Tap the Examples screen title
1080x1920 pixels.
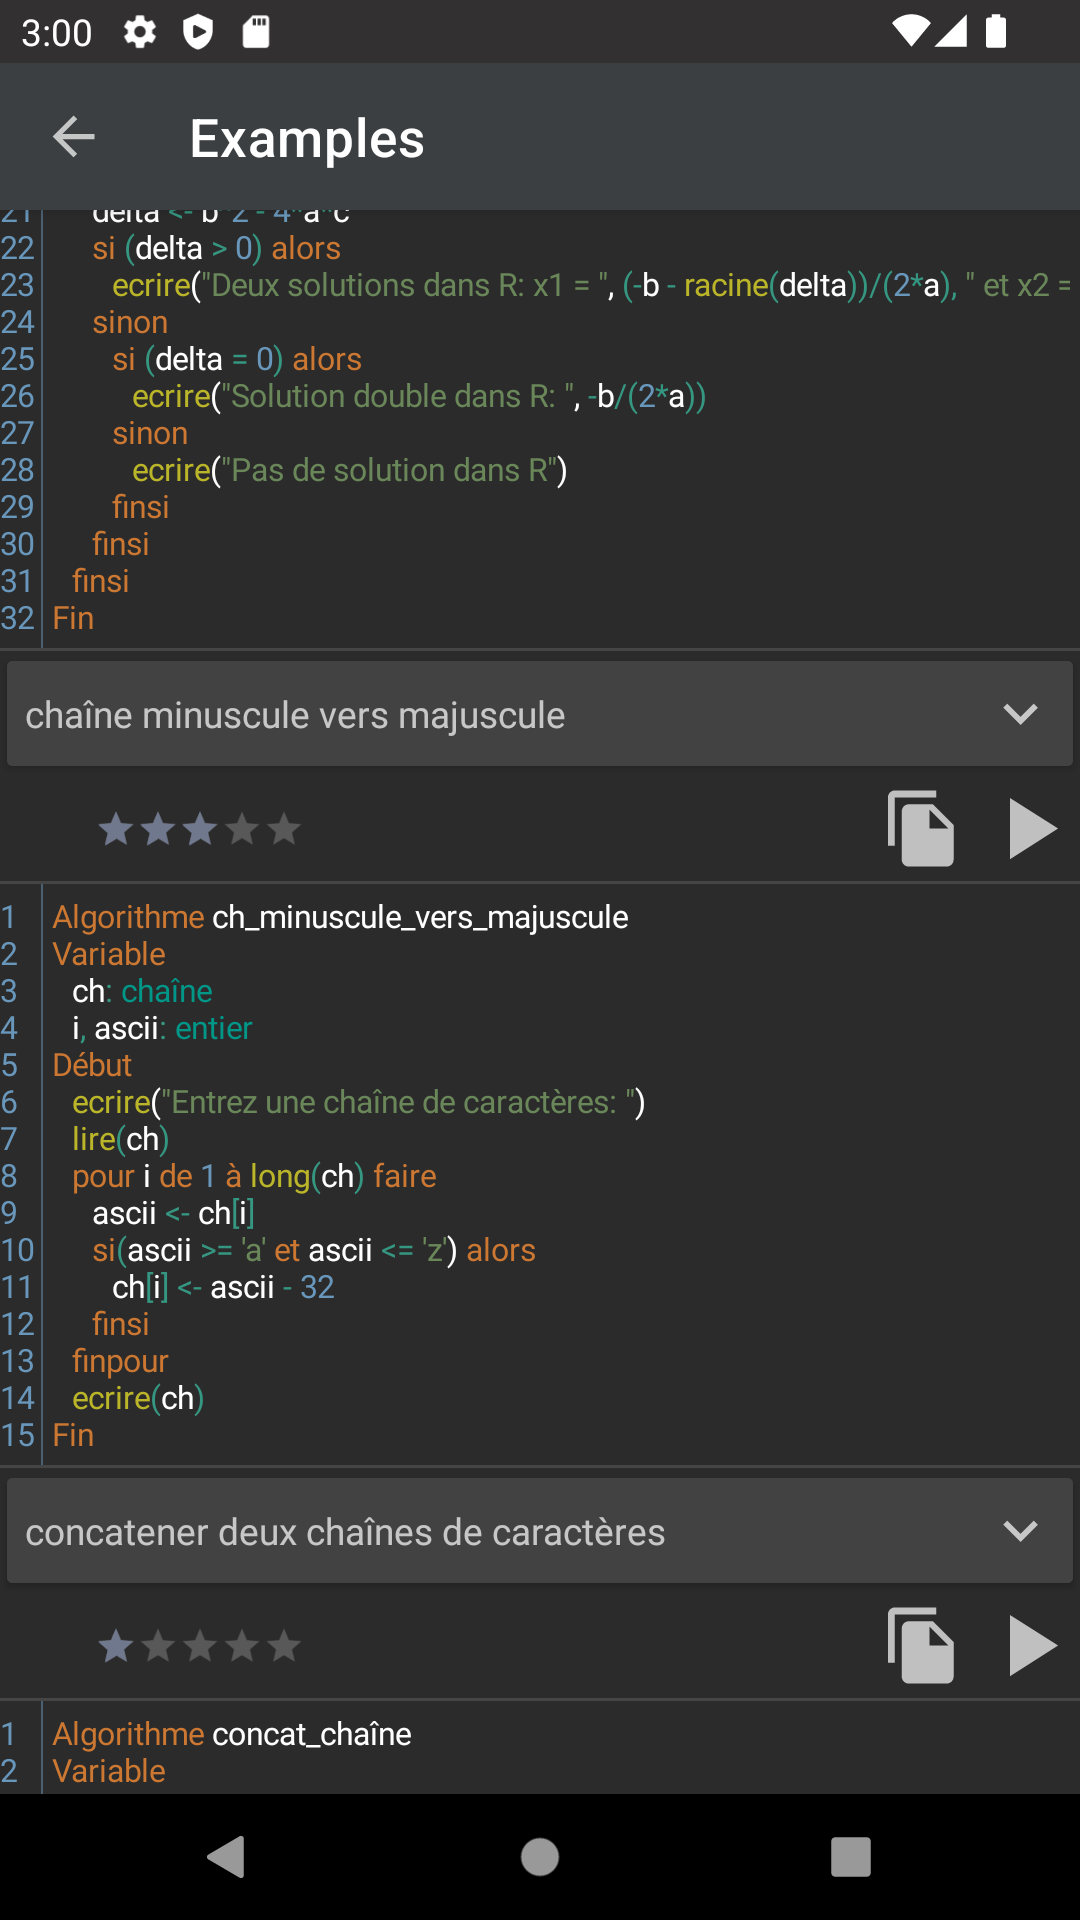[x=307, y=138]
